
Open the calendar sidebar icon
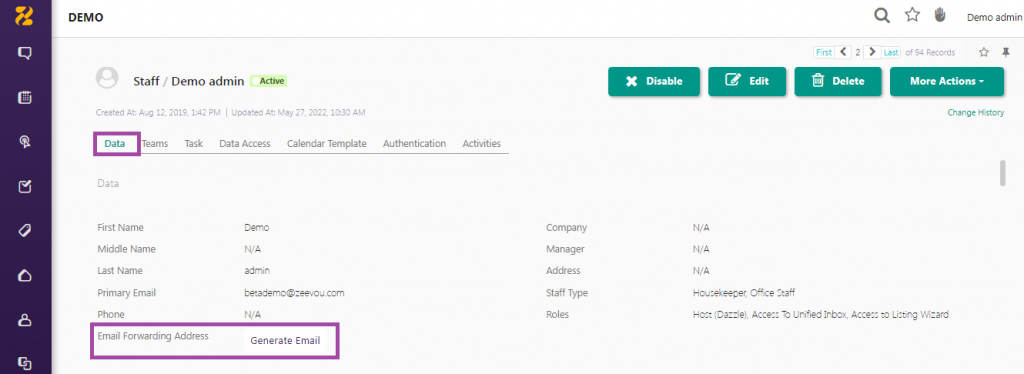[25, 98]
